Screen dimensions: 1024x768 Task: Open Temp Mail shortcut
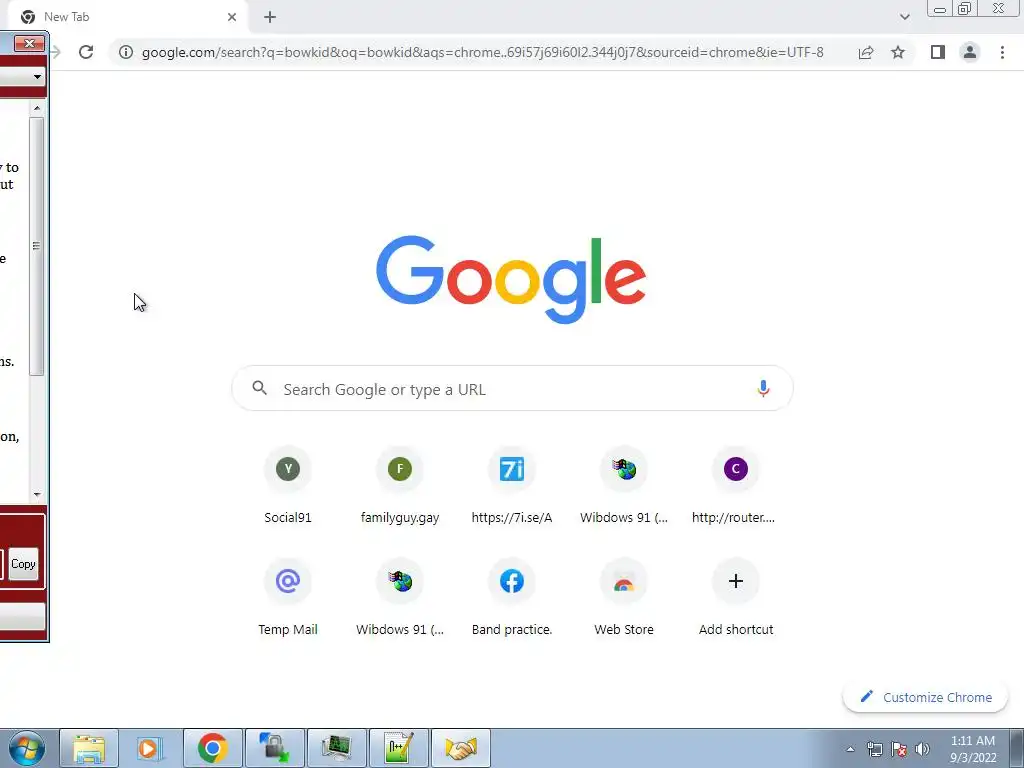click(x=287, y=599)
